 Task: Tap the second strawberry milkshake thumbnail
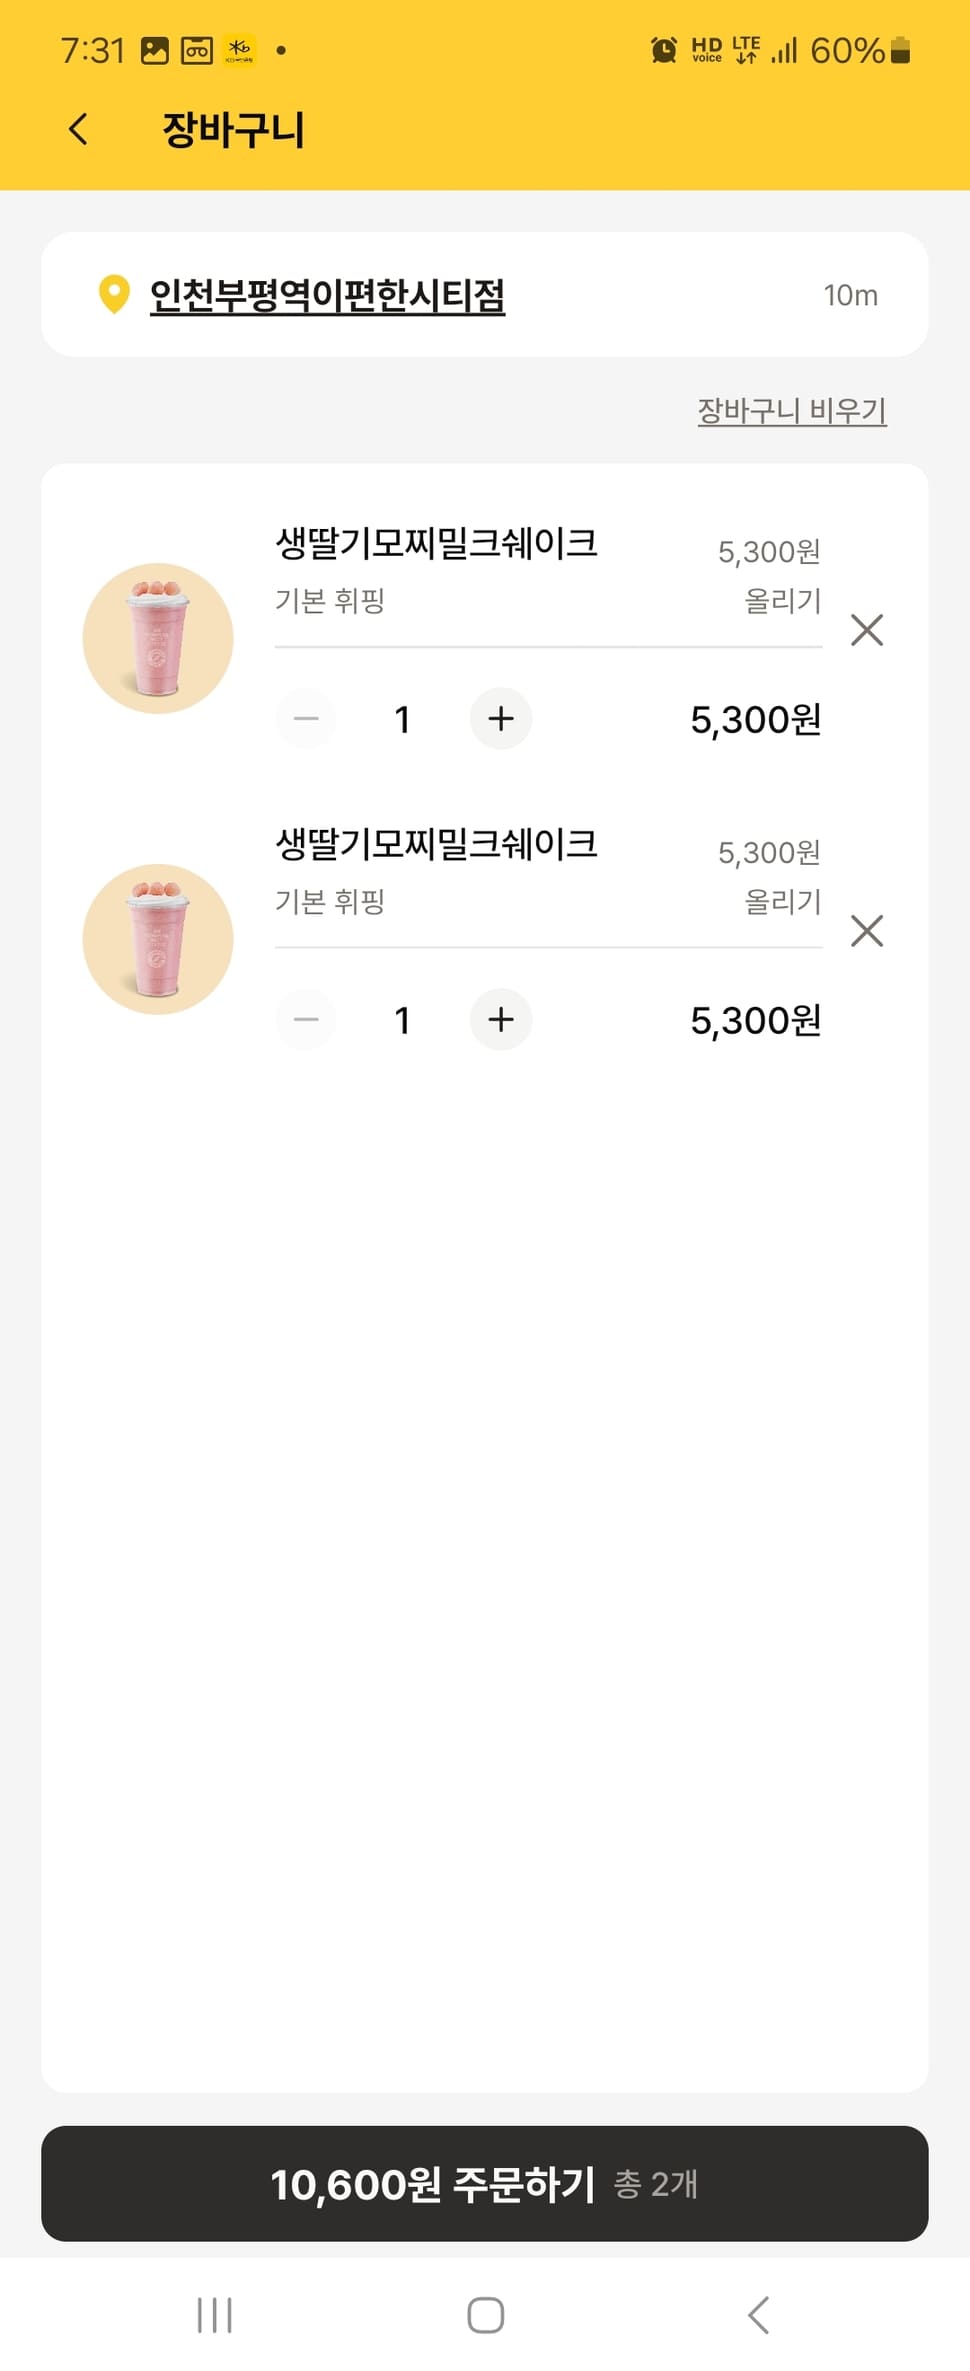pos(158,939)
